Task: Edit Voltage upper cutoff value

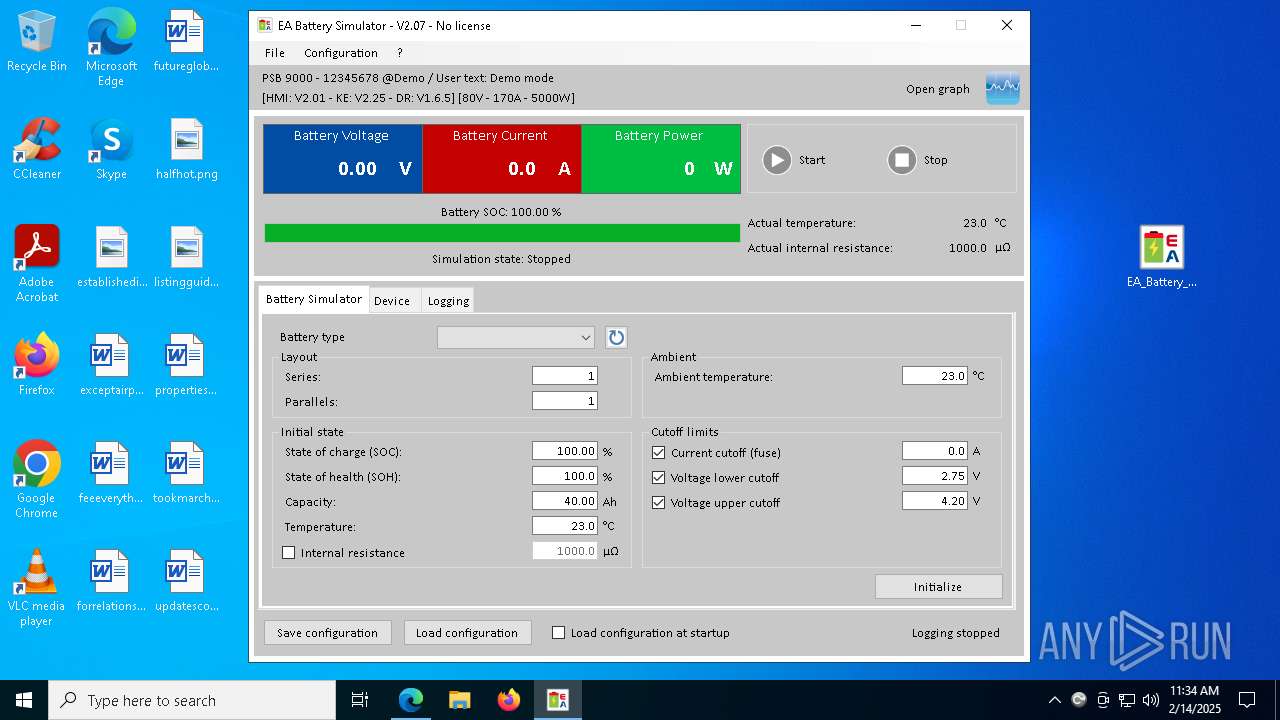Action: point(935,501)
